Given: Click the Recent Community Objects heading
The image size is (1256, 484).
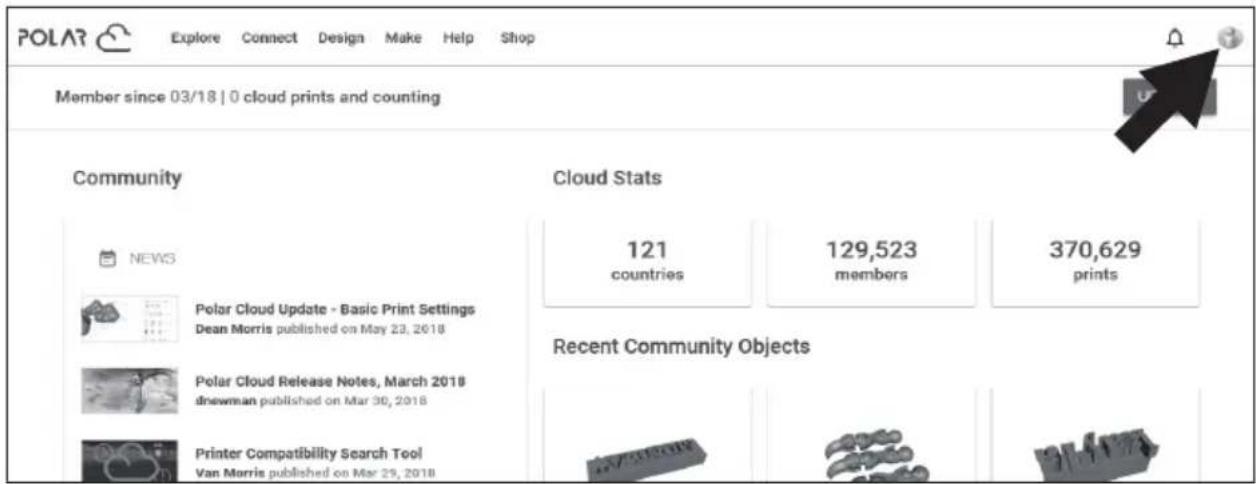Looking at the screenshot, I should [681, 347].
